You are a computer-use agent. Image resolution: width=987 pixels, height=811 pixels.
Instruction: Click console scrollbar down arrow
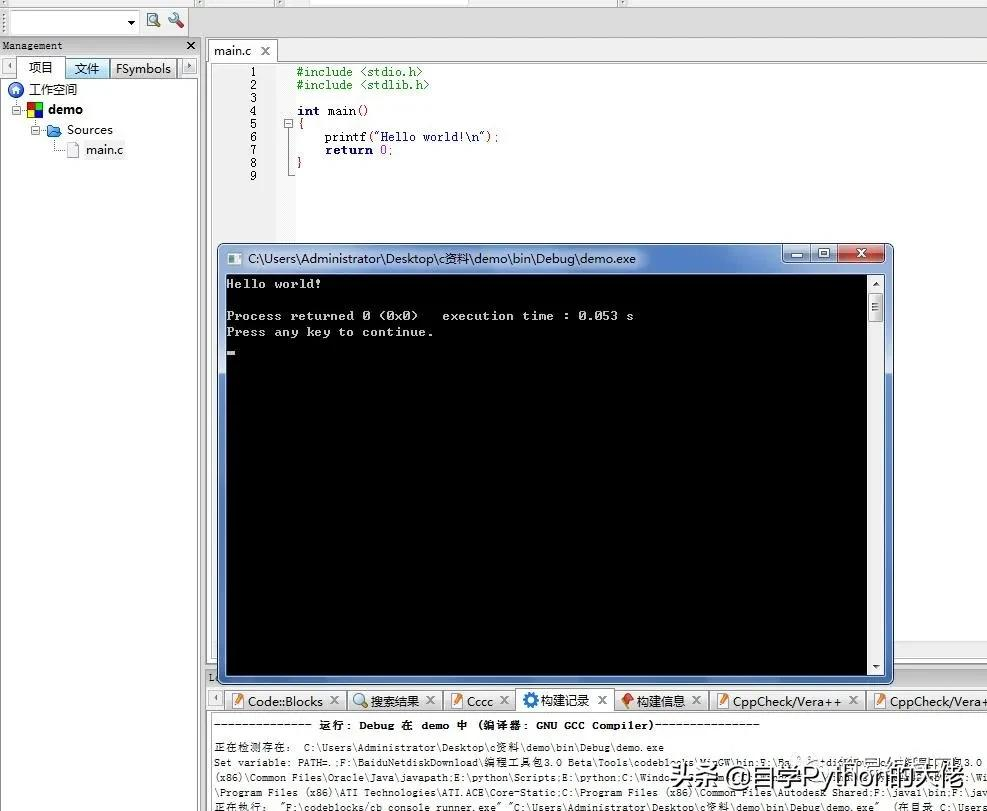876,667
